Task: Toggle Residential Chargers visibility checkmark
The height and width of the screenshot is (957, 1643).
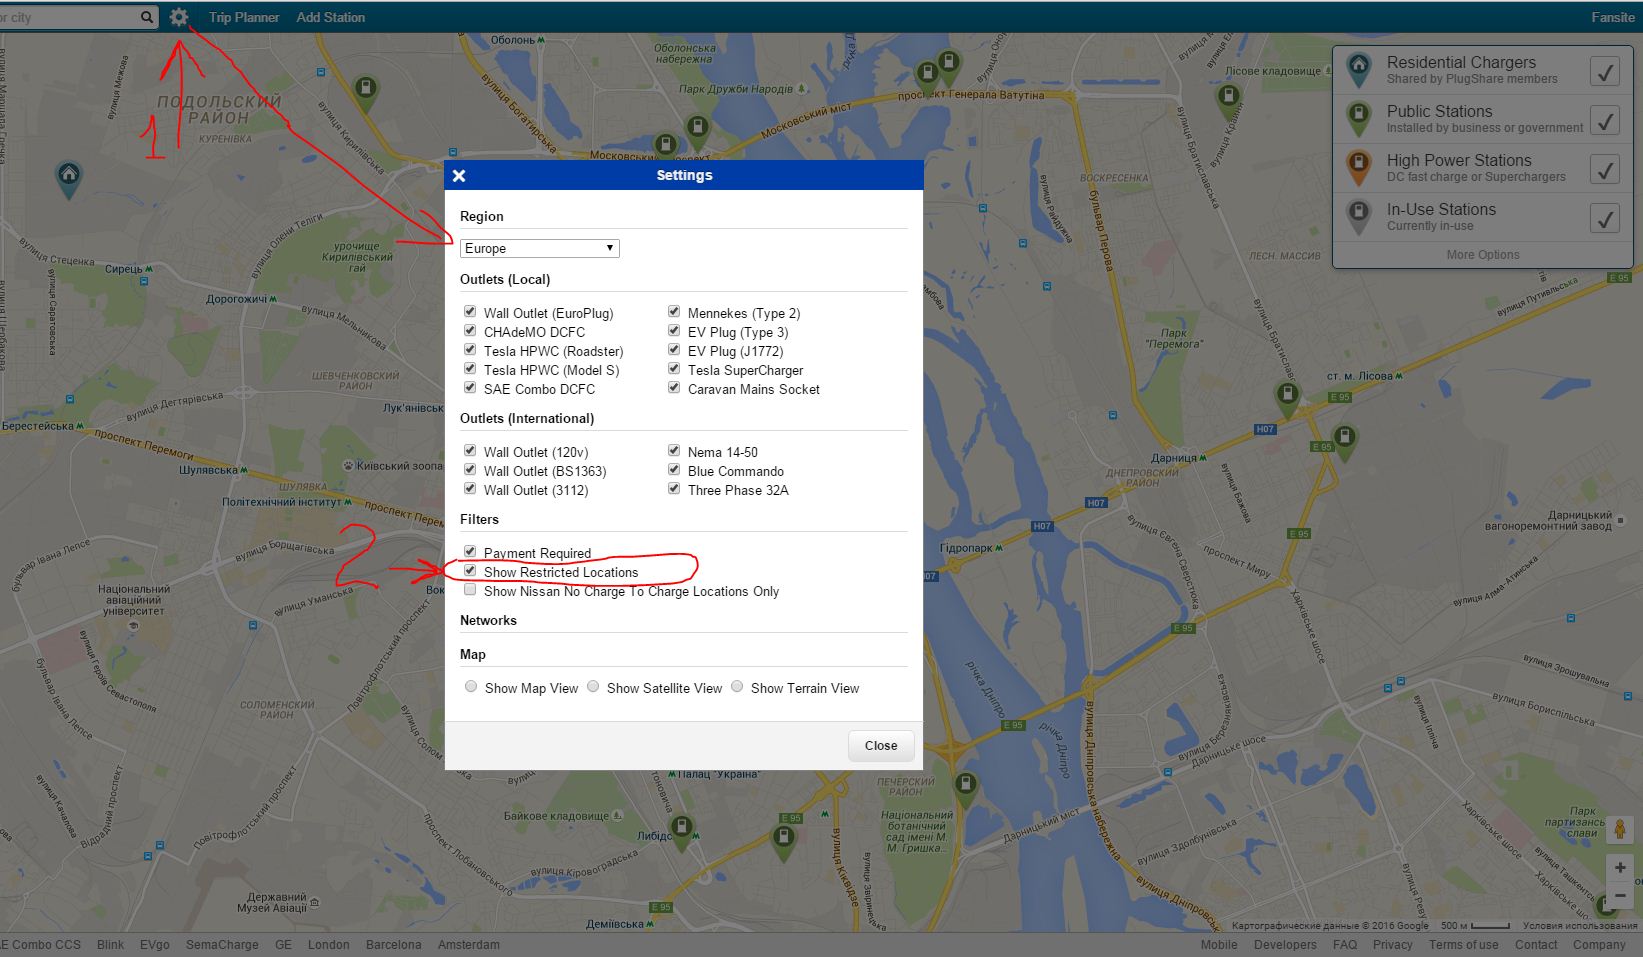Action: (x=1604, y=71)
